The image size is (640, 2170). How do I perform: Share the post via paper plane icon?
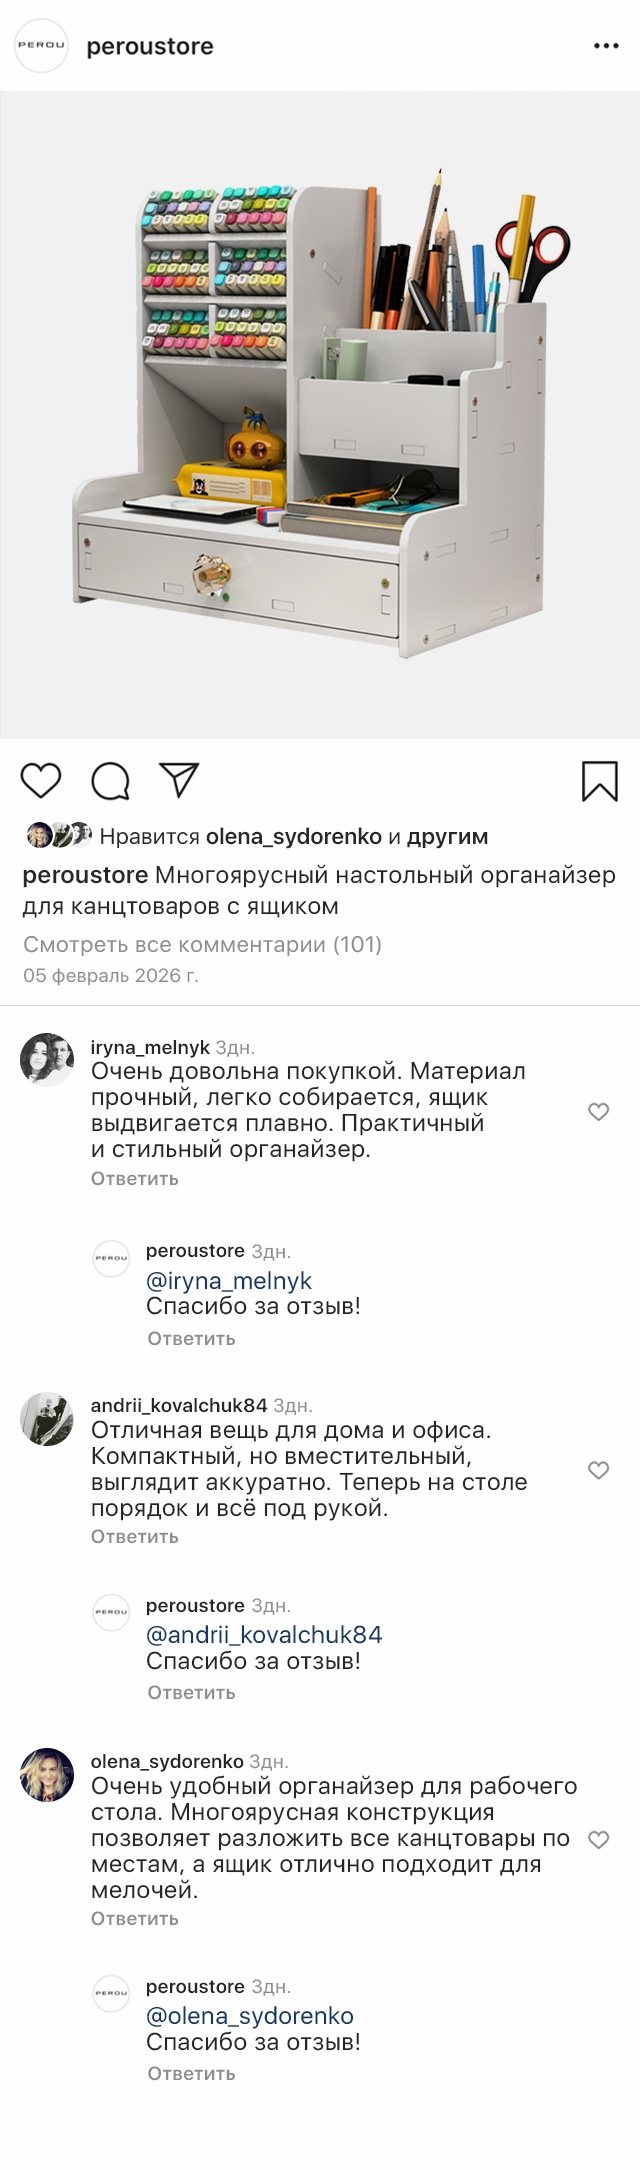point(180,780)
